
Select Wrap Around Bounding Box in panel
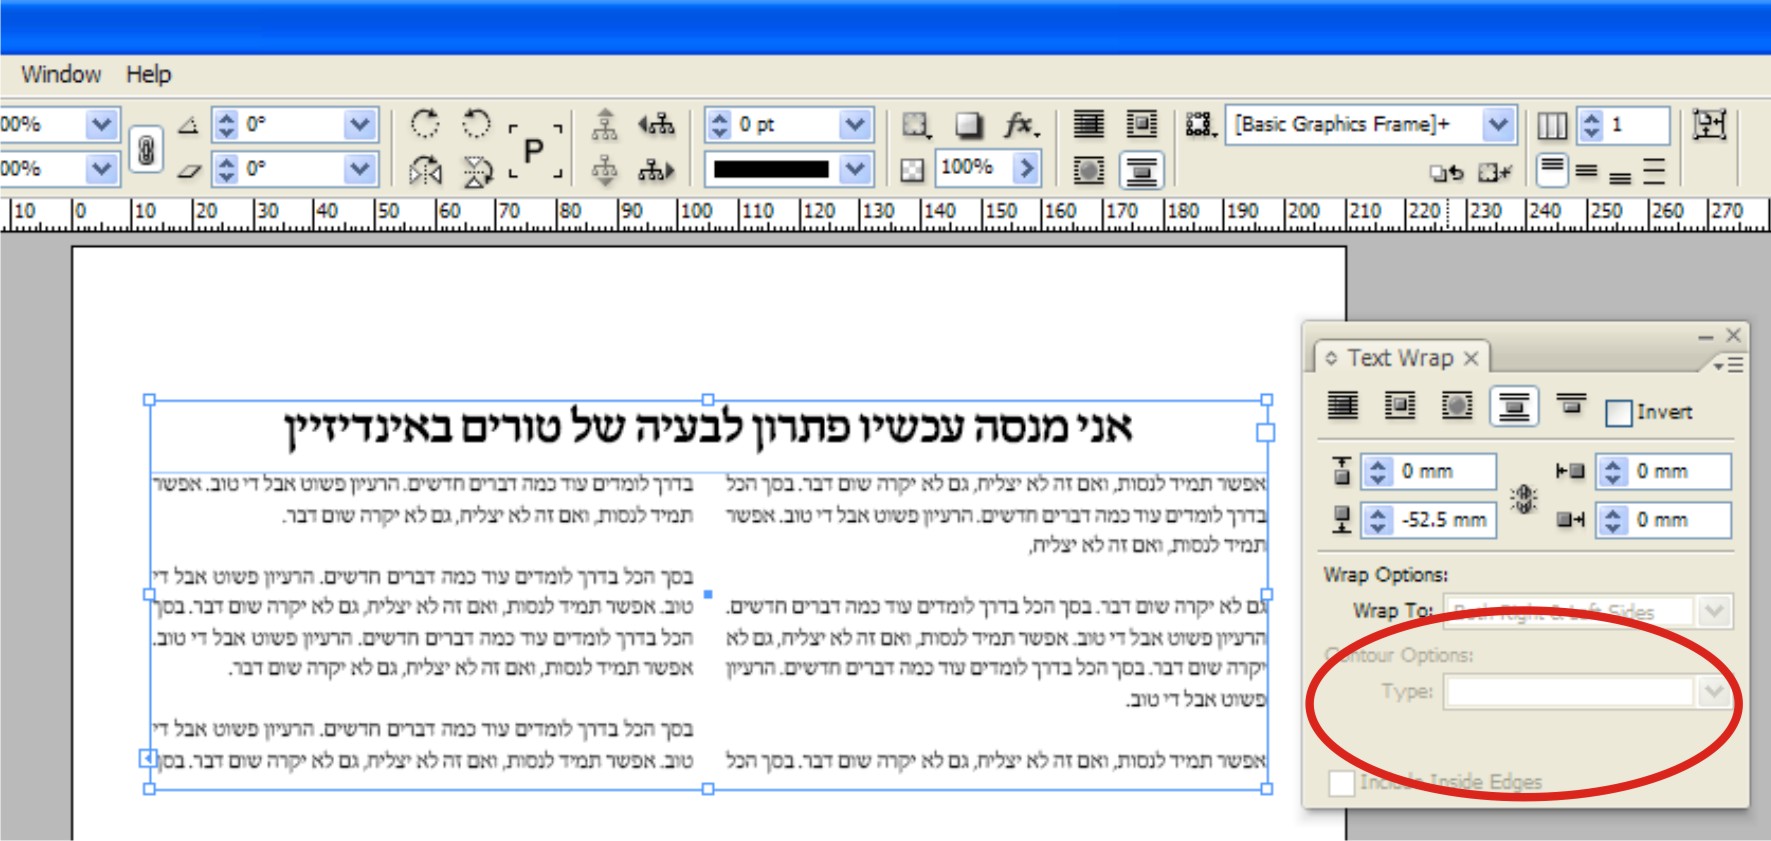[1400, 405]
